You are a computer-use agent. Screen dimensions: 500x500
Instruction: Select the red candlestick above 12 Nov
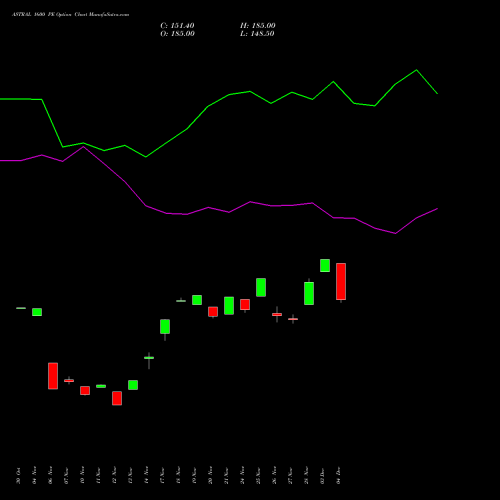(117, 398)
